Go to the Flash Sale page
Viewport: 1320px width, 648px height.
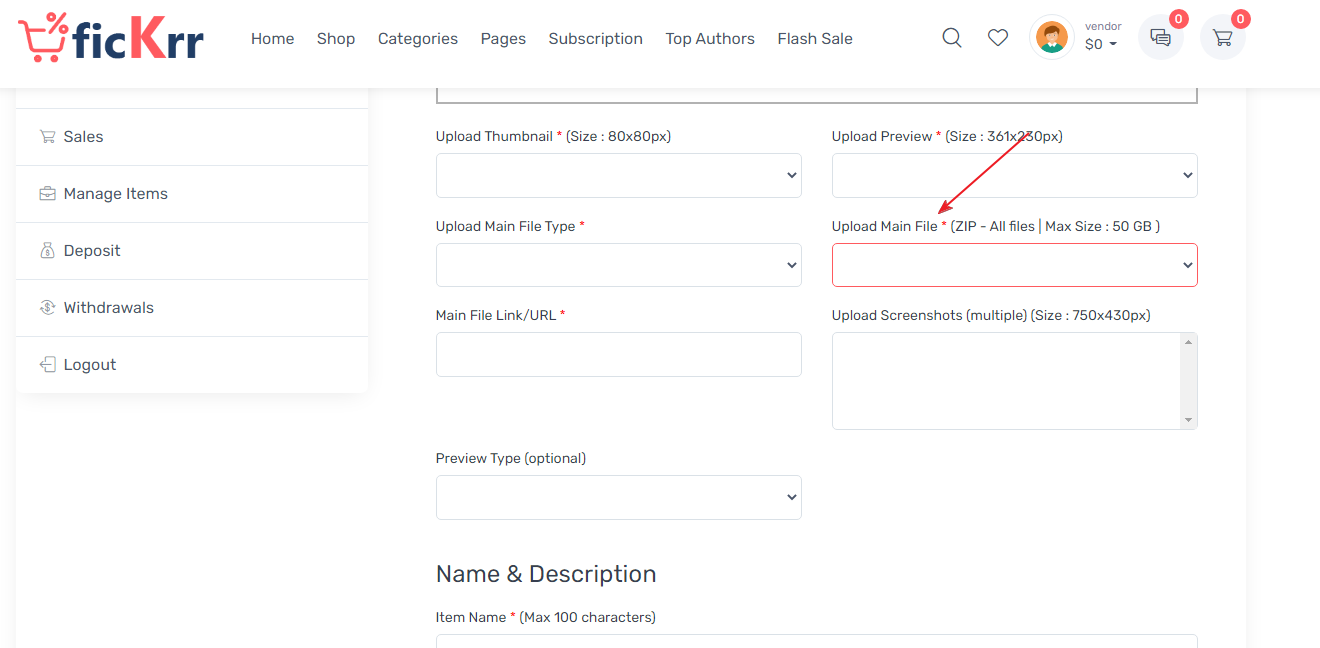[815, 39]
